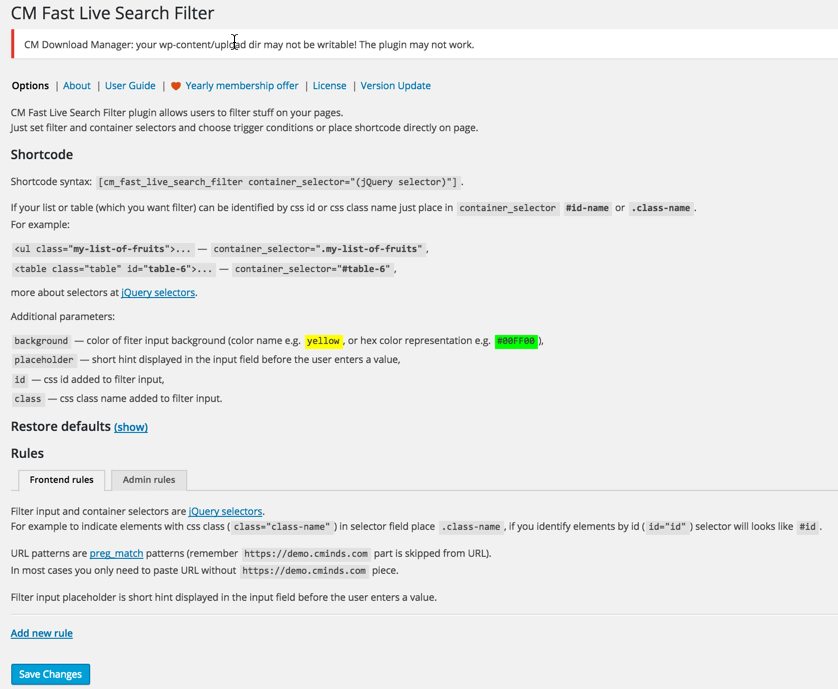Select the Options menu item
This screenshot has height=689, width=838.
(30, 86)
